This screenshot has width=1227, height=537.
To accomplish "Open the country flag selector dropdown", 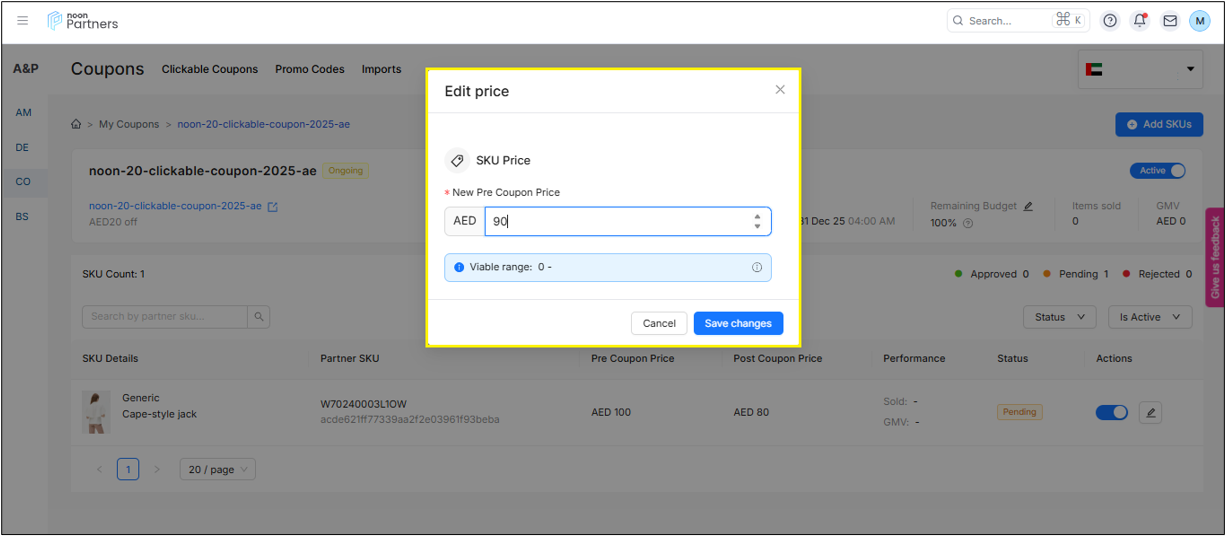I will pyautogui.click(x=1140, y=69).
